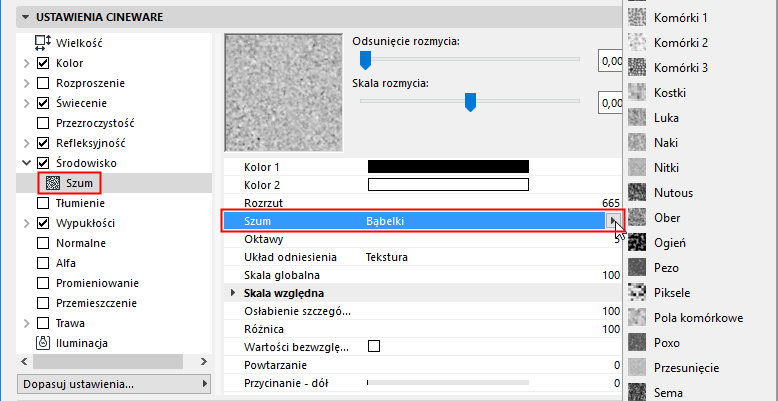The image size is (778, 401).
Task: Select the Nutous noise pattern icon
Action: 637,193
